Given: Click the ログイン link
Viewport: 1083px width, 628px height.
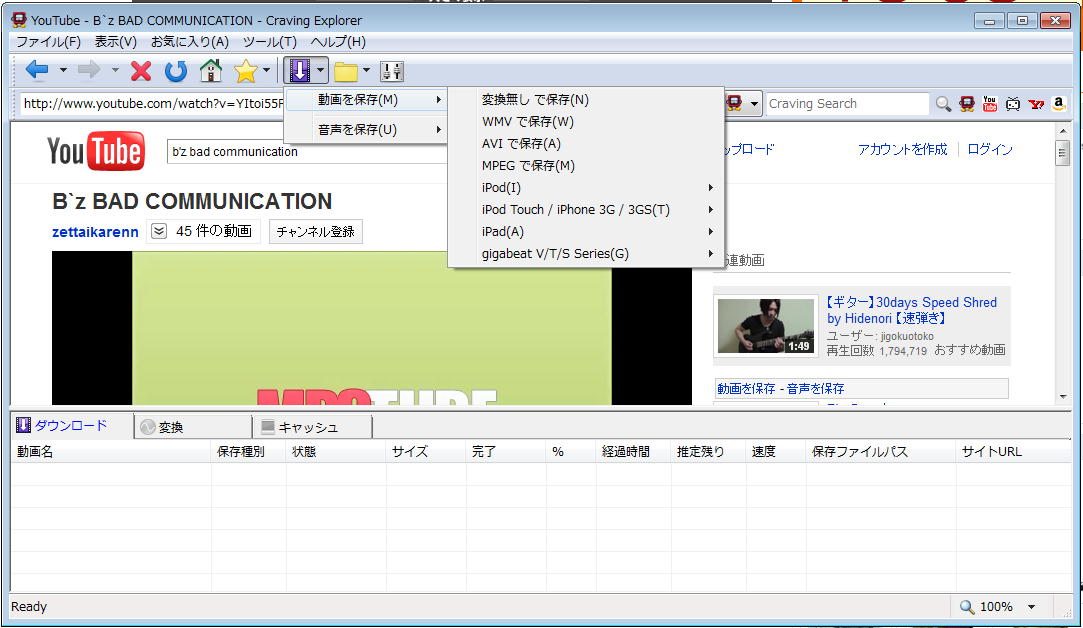Looking at the screenshot, I should [990, 149].
